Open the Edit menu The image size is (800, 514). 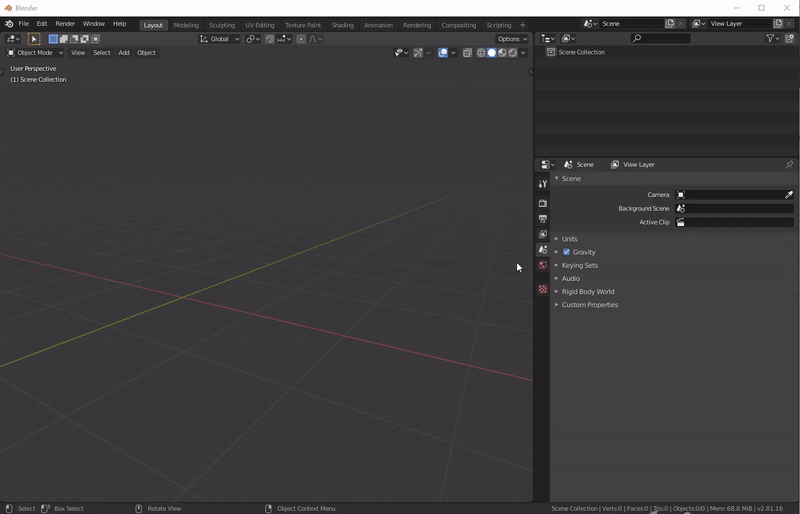pos(42,24)
